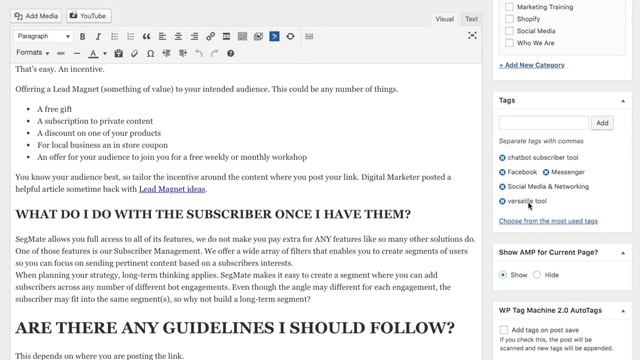Enable Add tags on post save

pyautogui.click(x=504, y=330)
